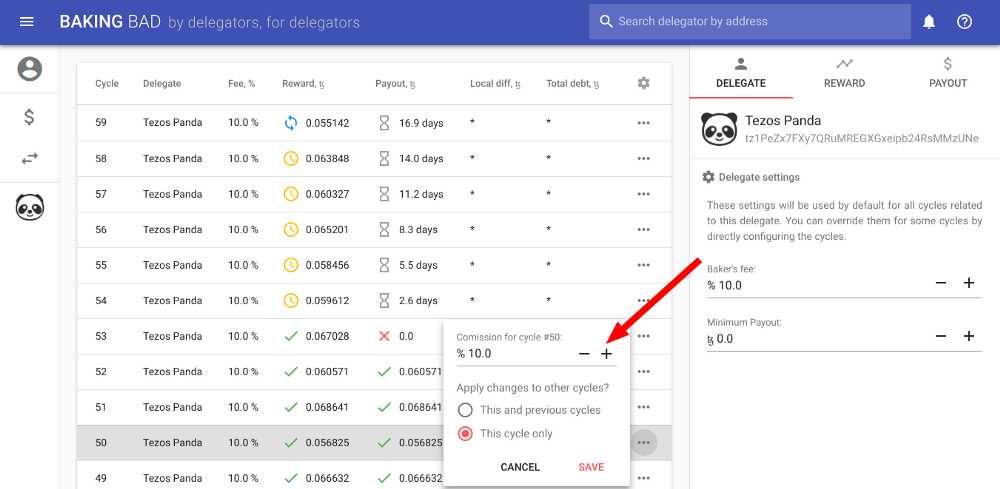Open table settings gear in header

tap(643, 83)
